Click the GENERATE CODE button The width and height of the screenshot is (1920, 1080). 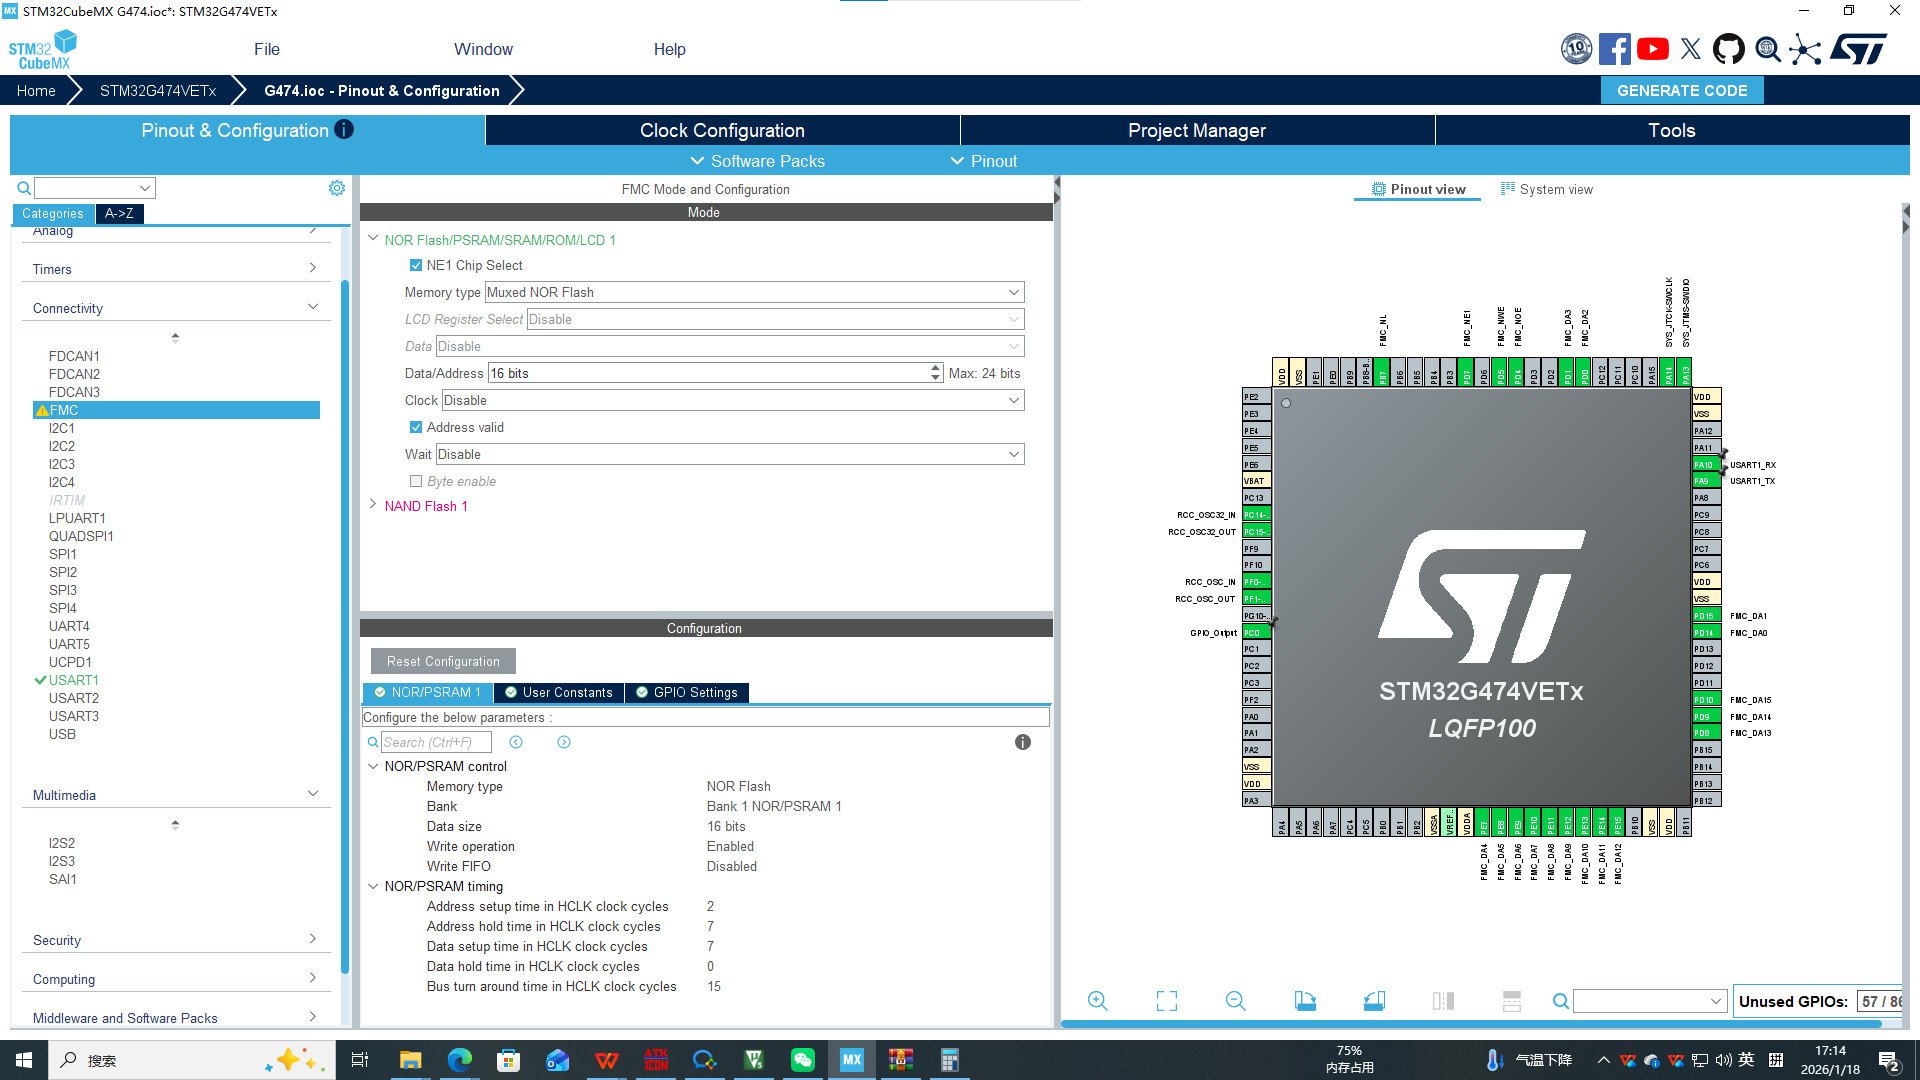point(1682,90)
